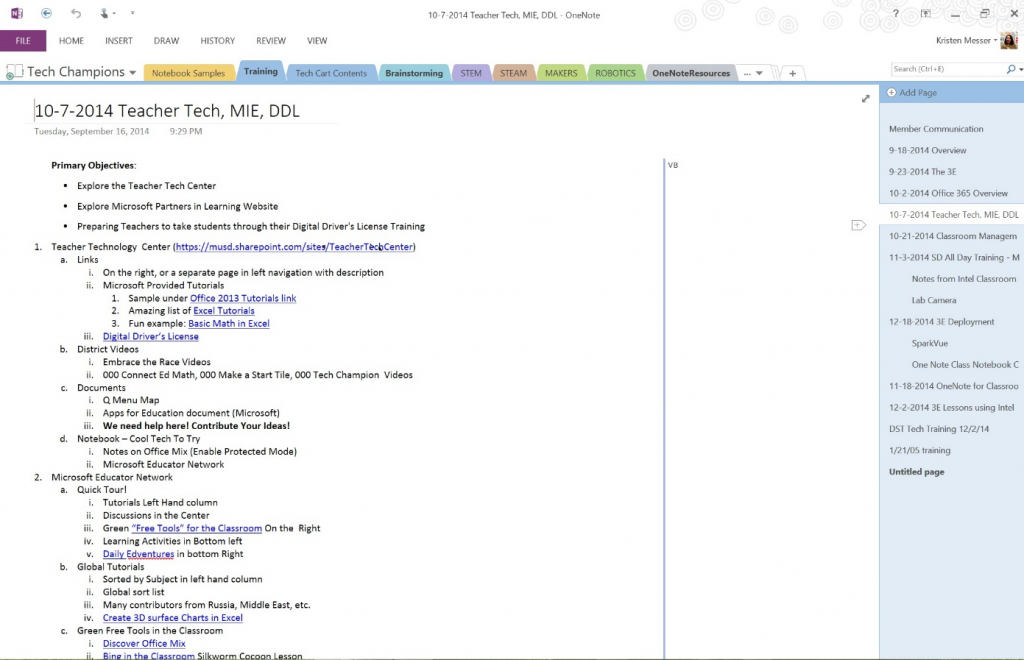Open the Excel Tutorials link
Viewport: 1024px width, 660px height.
(223, 310)
